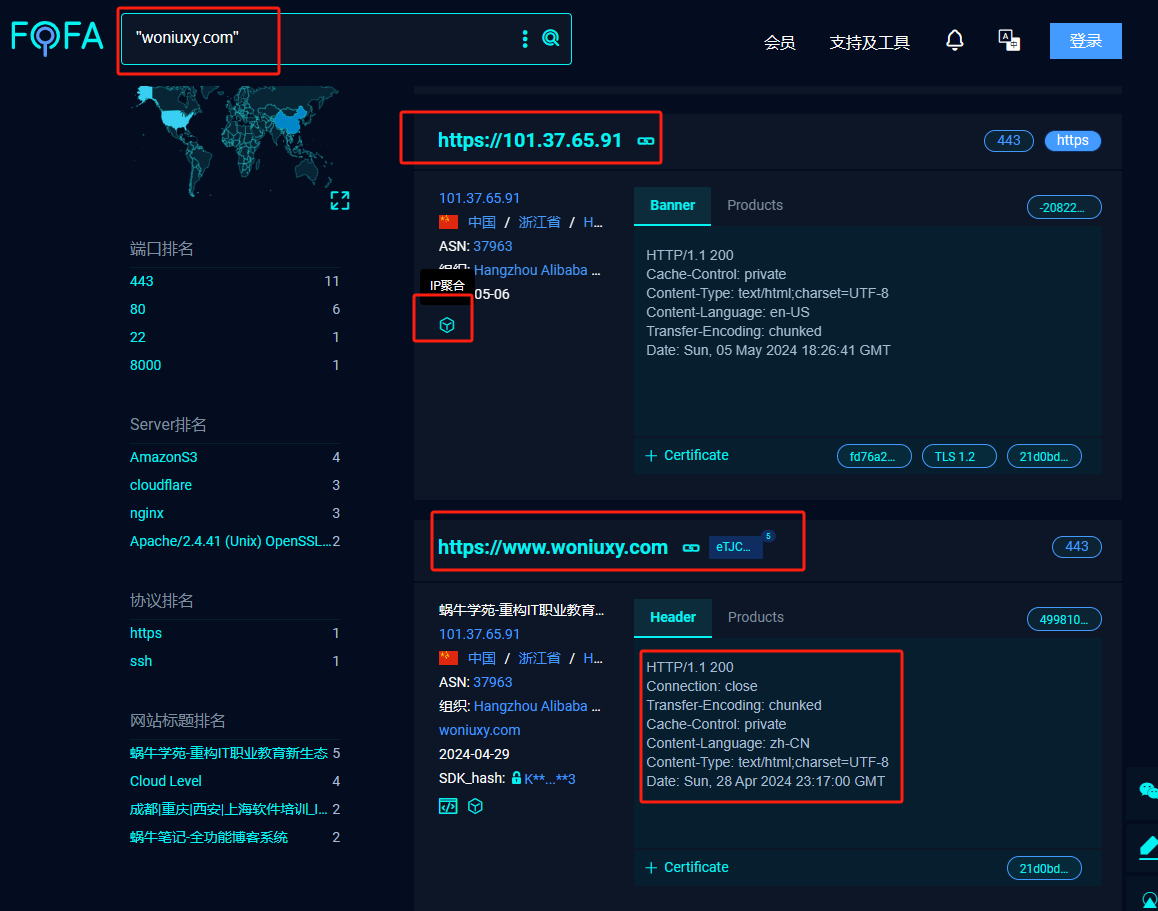1158x911 pixels.
Task: Click the feedback pencil floating icon
Action: point(1148,846)
